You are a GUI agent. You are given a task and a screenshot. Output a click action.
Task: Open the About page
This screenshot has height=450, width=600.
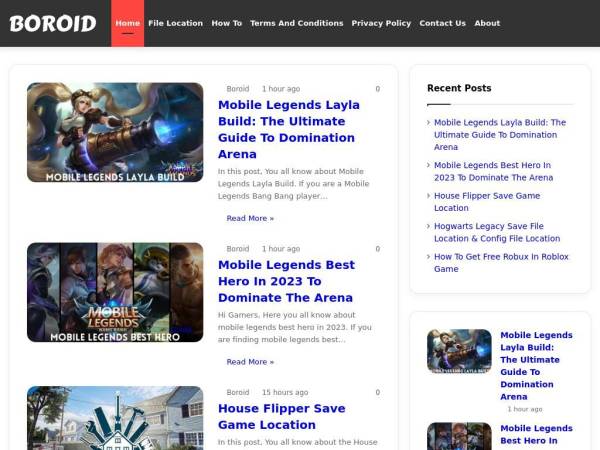[x=487, y=23]
